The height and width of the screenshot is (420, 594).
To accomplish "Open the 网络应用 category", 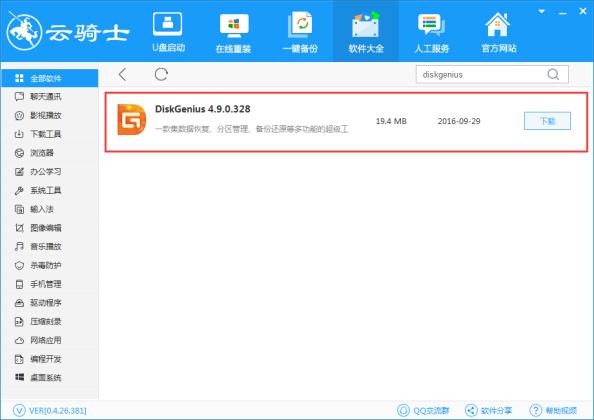I will pos(49,340).
